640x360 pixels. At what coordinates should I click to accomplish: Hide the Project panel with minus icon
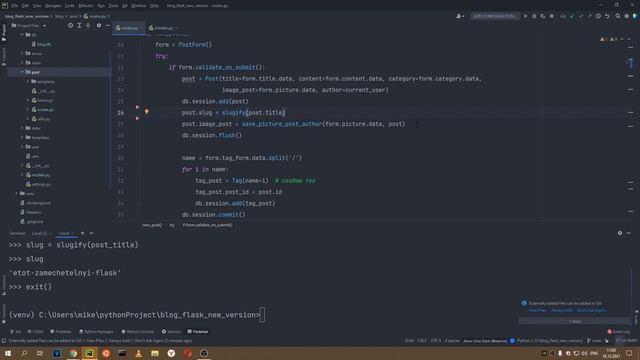pos(108,26)
